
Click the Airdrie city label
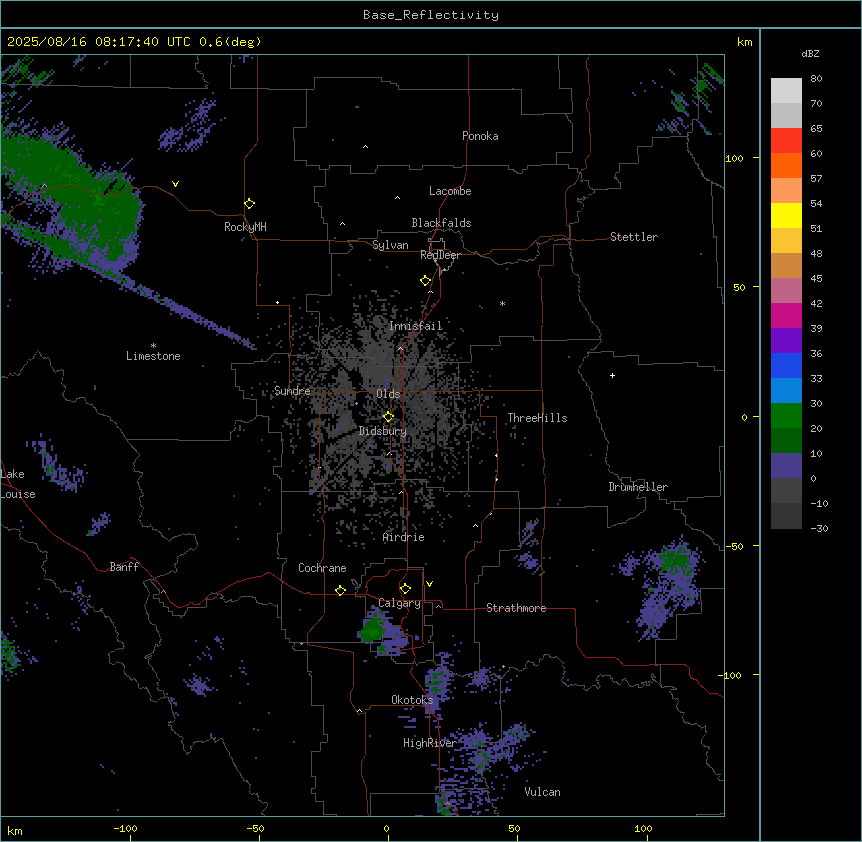[404, 537]
